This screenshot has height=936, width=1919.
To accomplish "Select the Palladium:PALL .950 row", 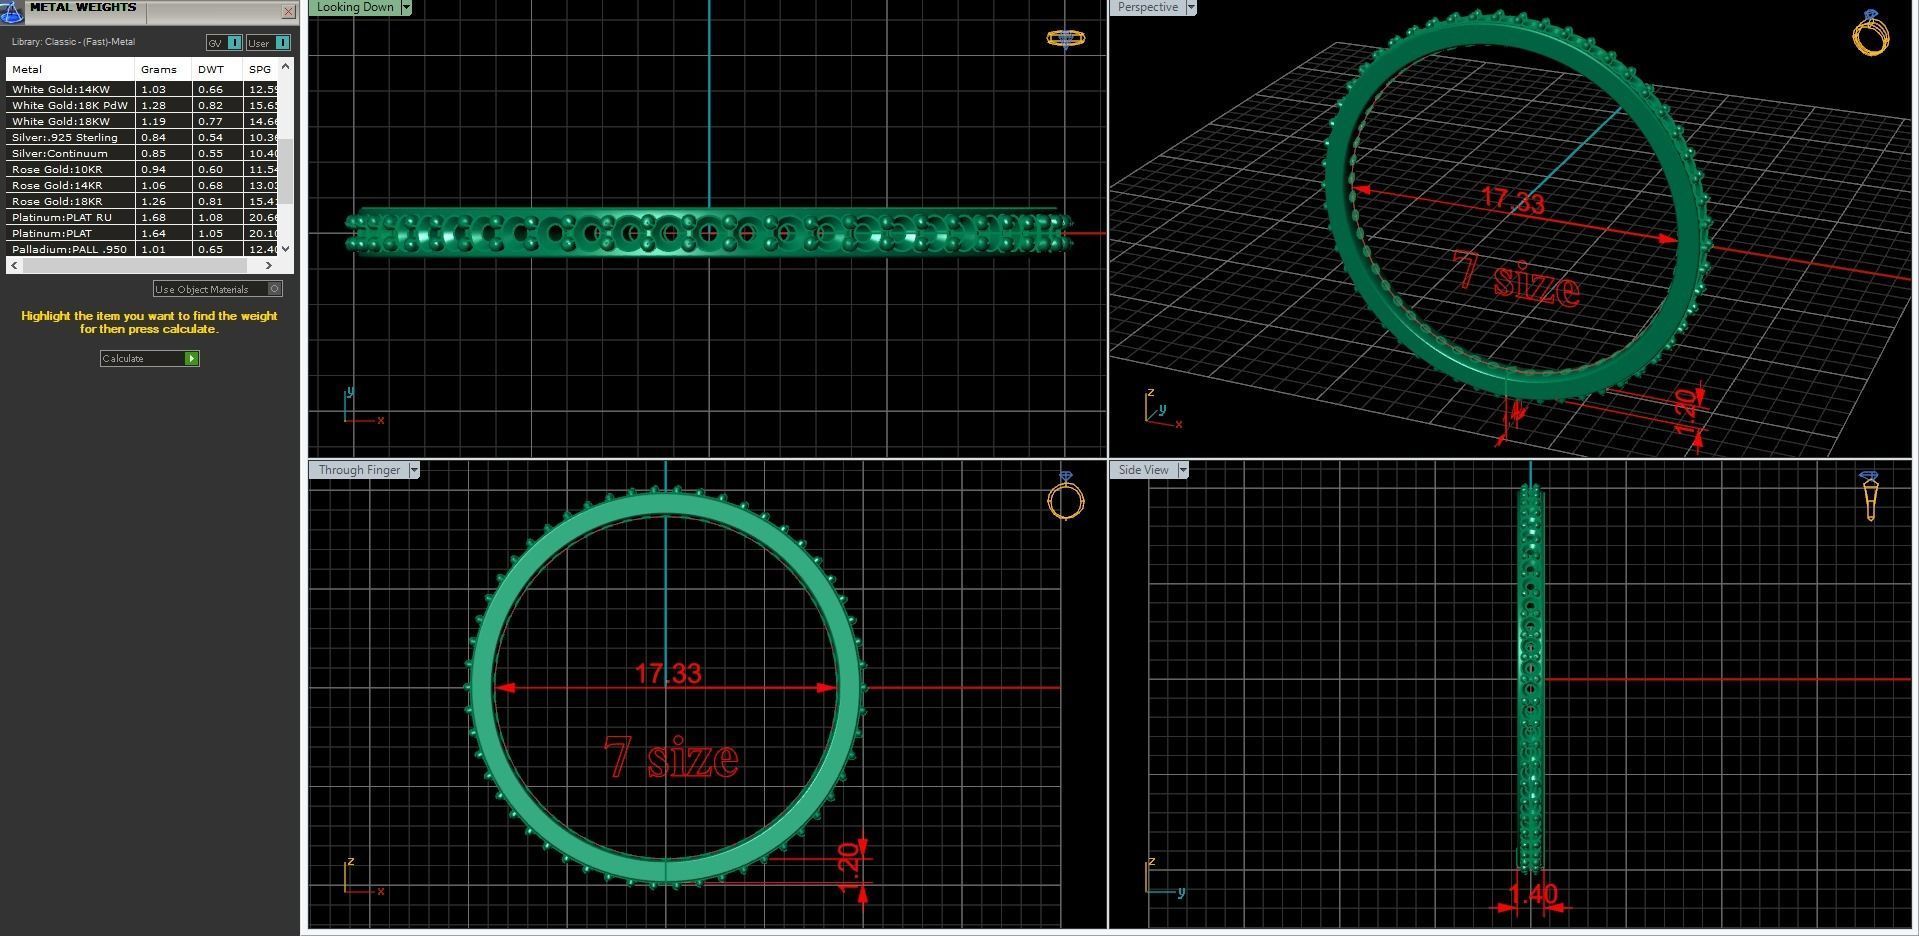I will (142, 249).
